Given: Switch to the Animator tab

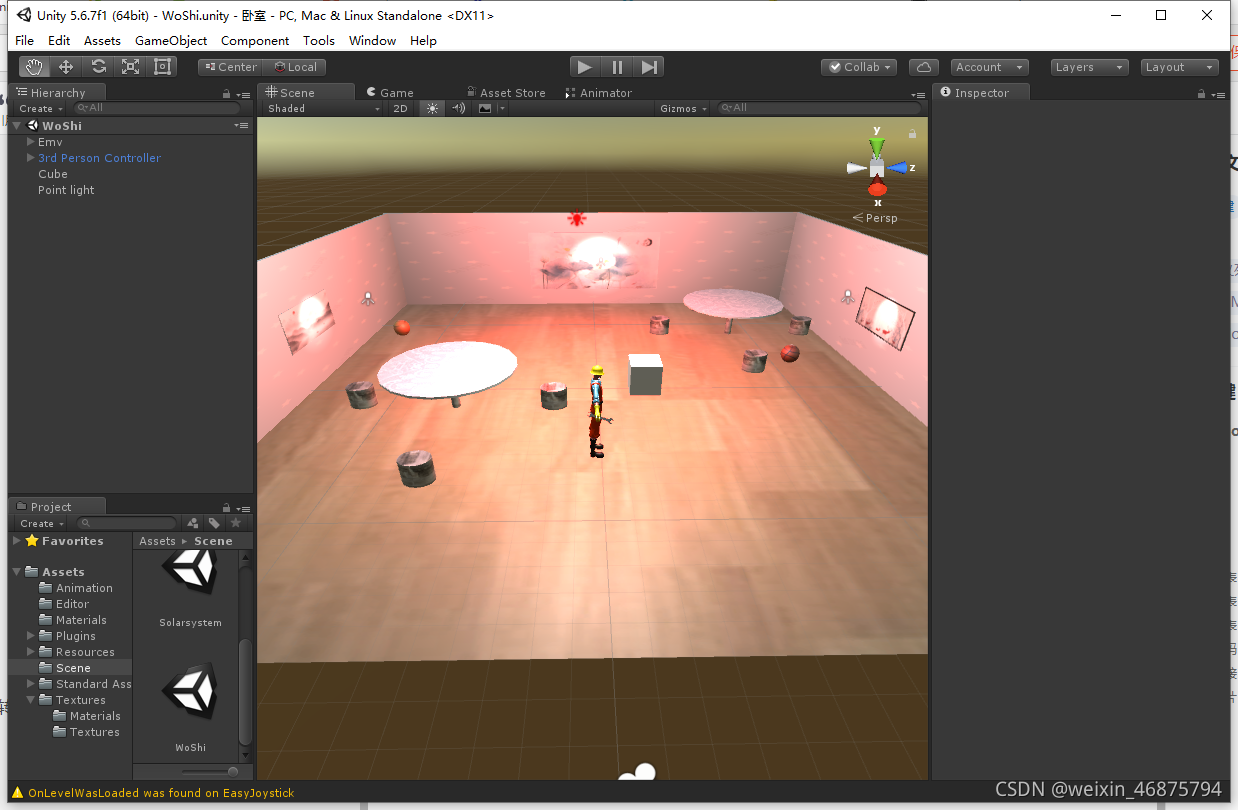Looking at the screenshot, I should 598,92.
